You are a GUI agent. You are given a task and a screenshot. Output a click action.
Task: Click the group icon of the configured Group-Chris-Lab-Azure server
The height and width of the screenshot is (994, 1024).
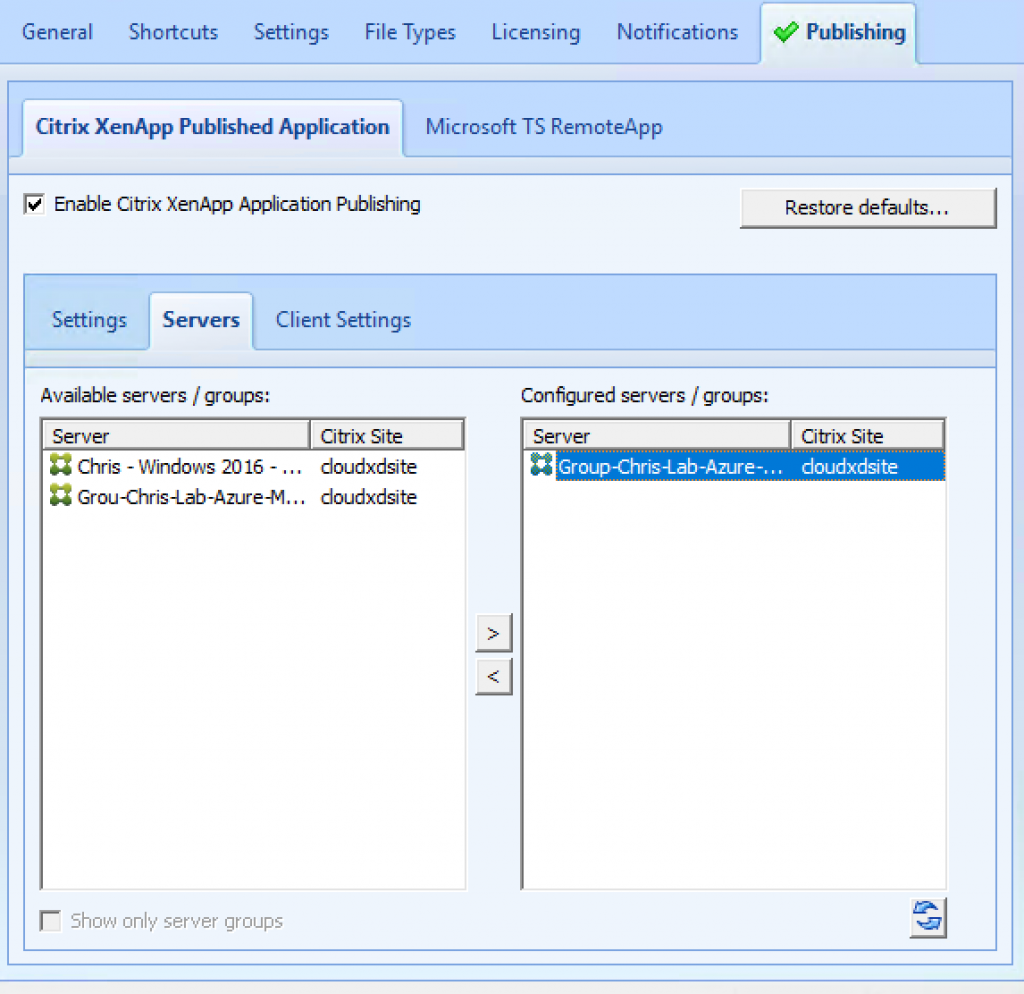pos(540,465)
